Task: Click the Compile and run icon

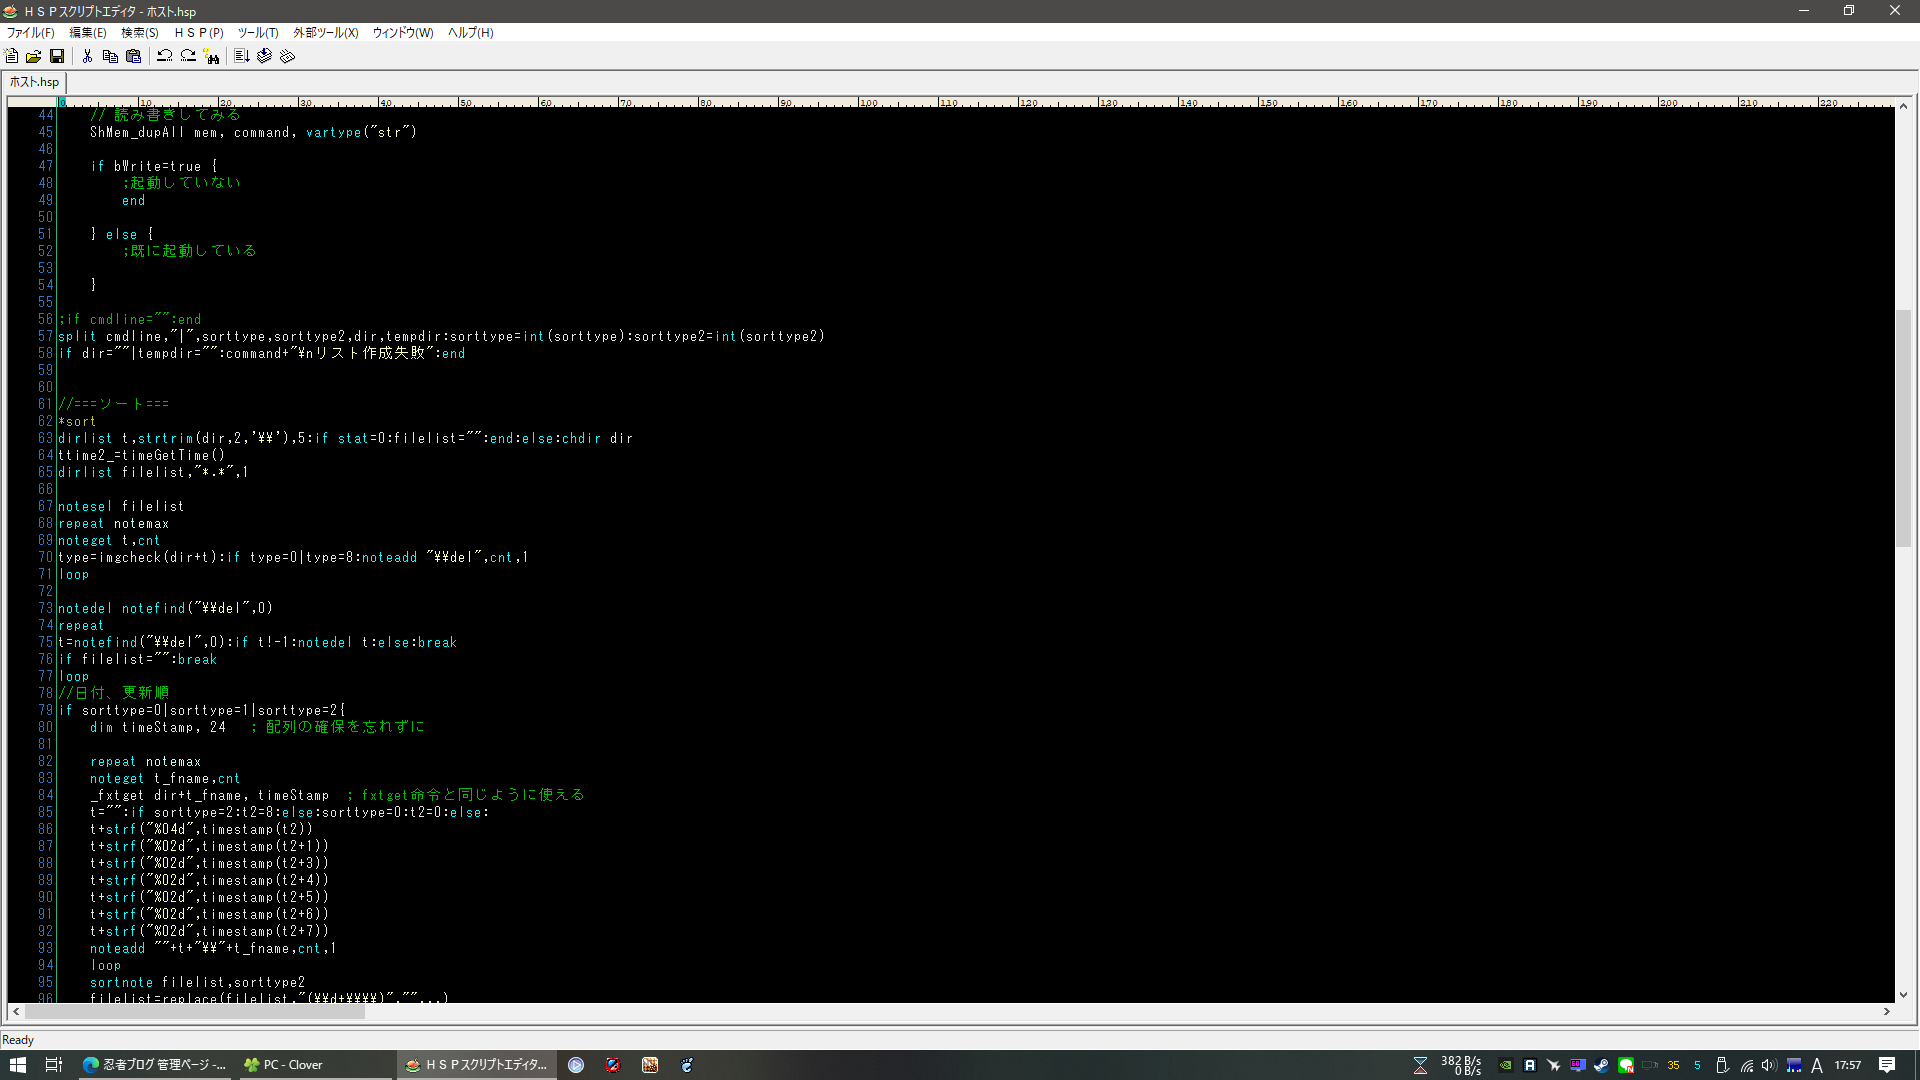Action: 242,57
